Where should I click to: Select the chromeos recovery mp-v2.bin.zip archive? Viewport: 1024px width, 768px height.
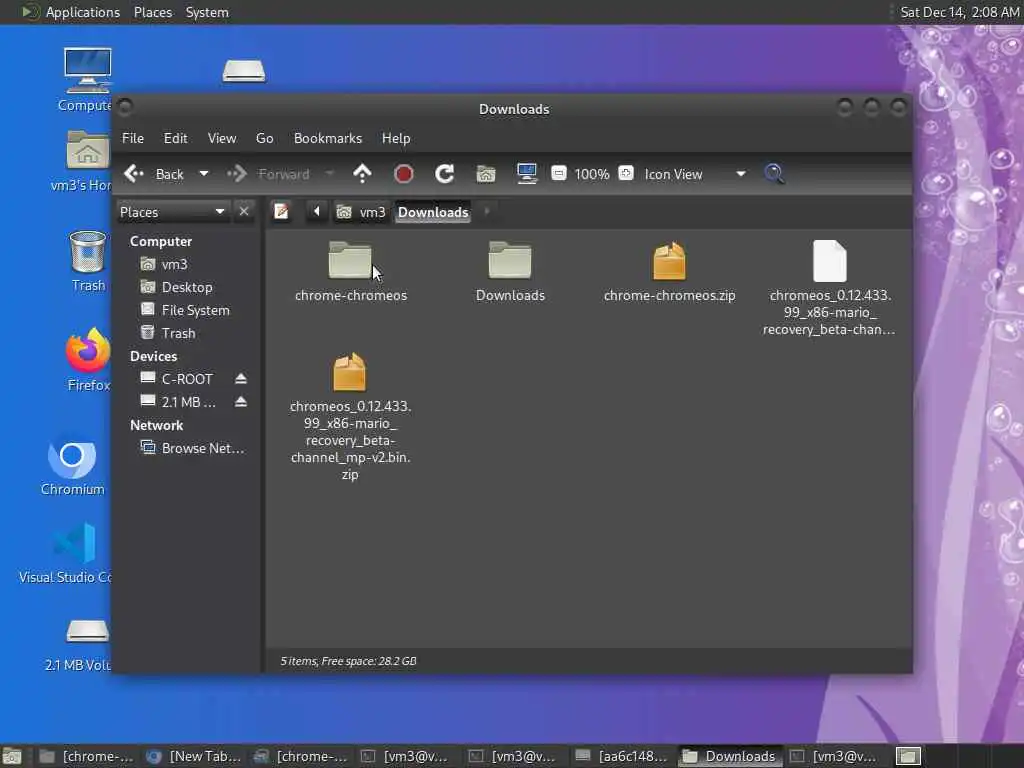click(350, 417)
